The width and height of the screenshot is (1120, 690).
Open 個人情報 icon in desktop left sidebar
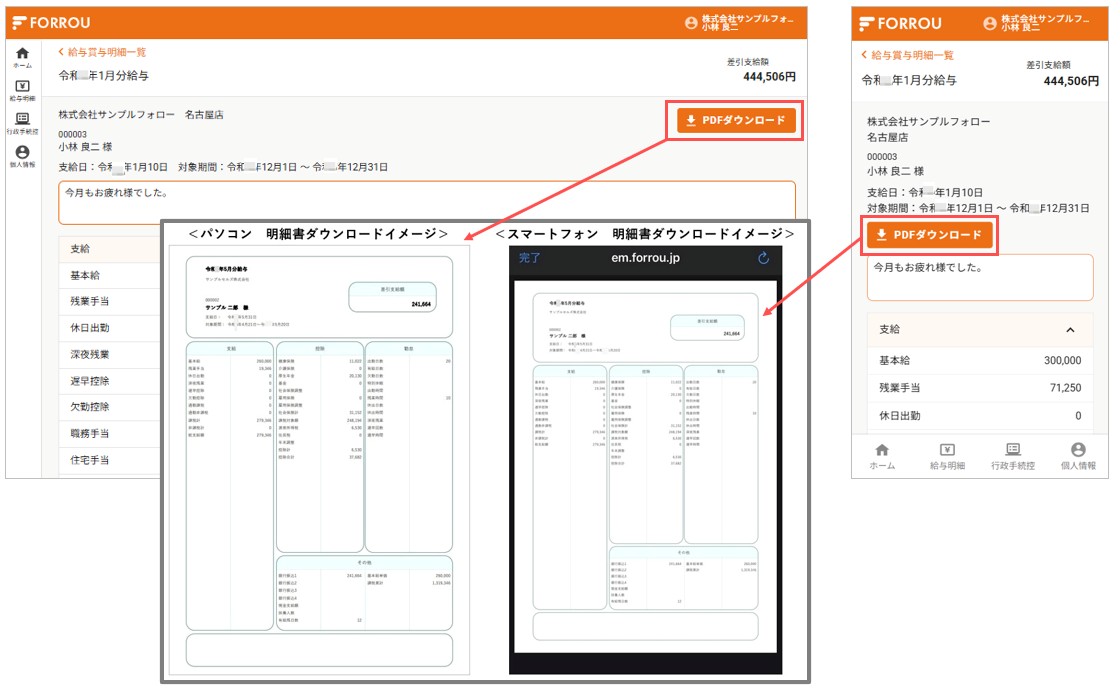click(22, 156)
